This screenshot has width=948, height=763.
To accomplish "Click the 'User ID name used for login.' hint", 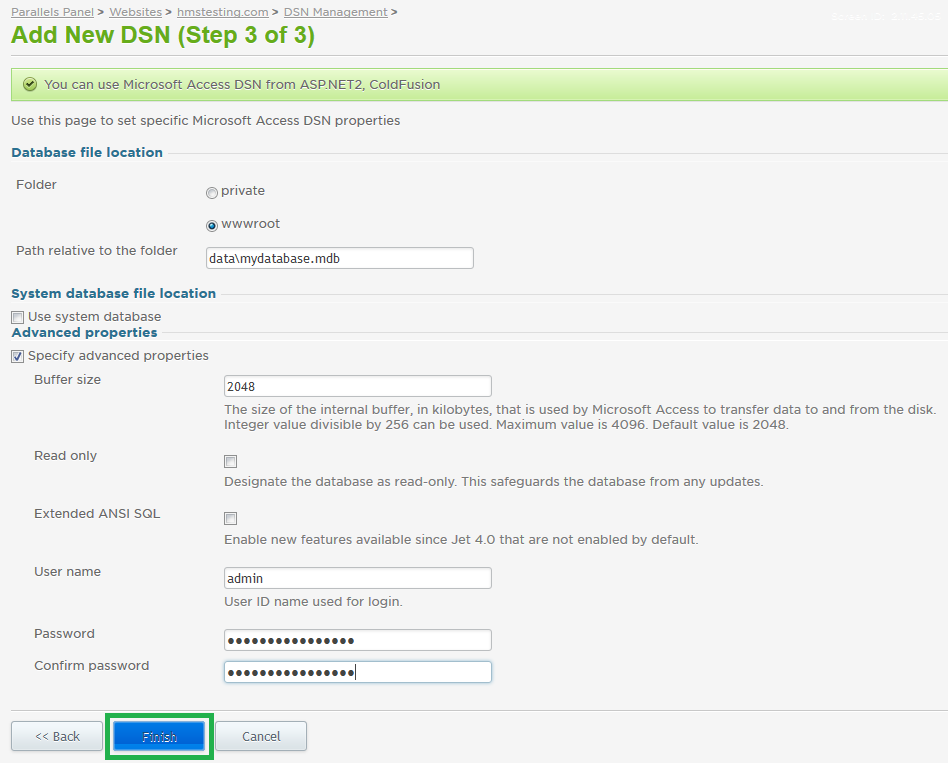I will point(313,602).
